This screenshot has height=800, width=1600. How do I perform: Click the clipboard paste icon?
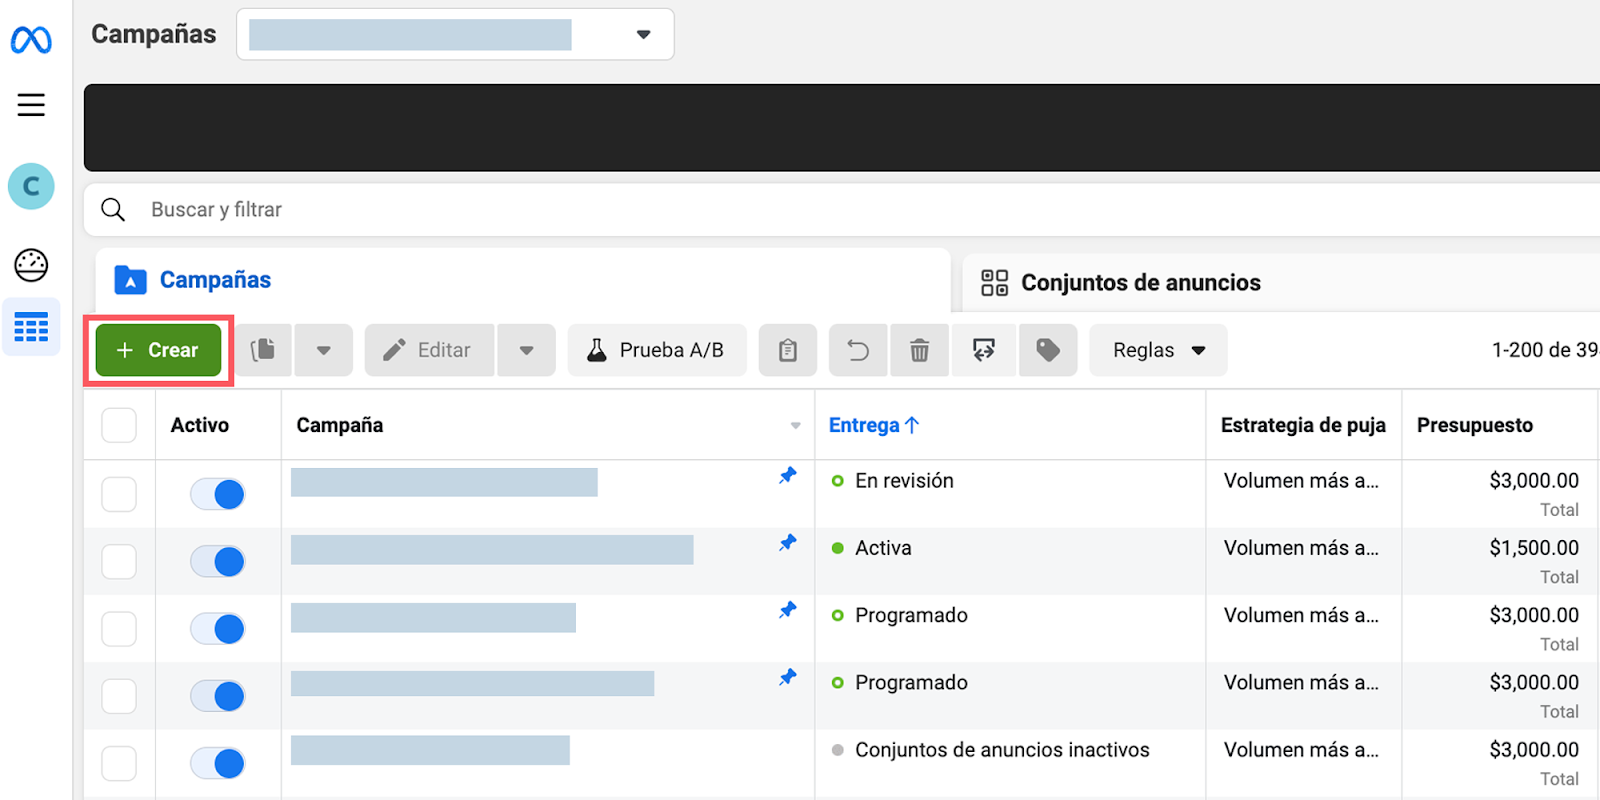click(788, 350)
